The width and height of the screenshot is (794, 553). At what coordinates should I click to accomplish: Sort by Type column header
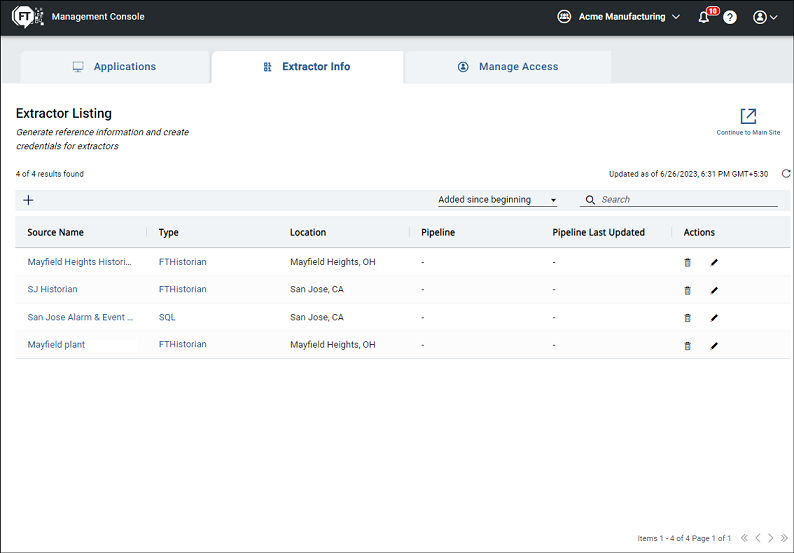pos(169,232)
